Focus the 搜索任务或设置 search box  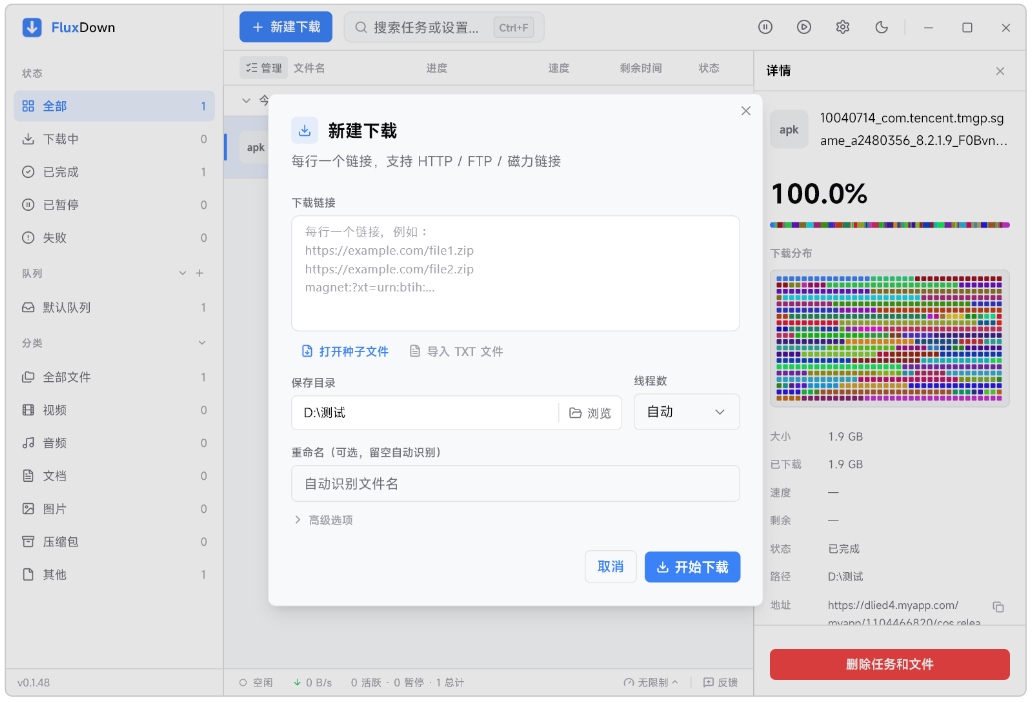point(444,27)
